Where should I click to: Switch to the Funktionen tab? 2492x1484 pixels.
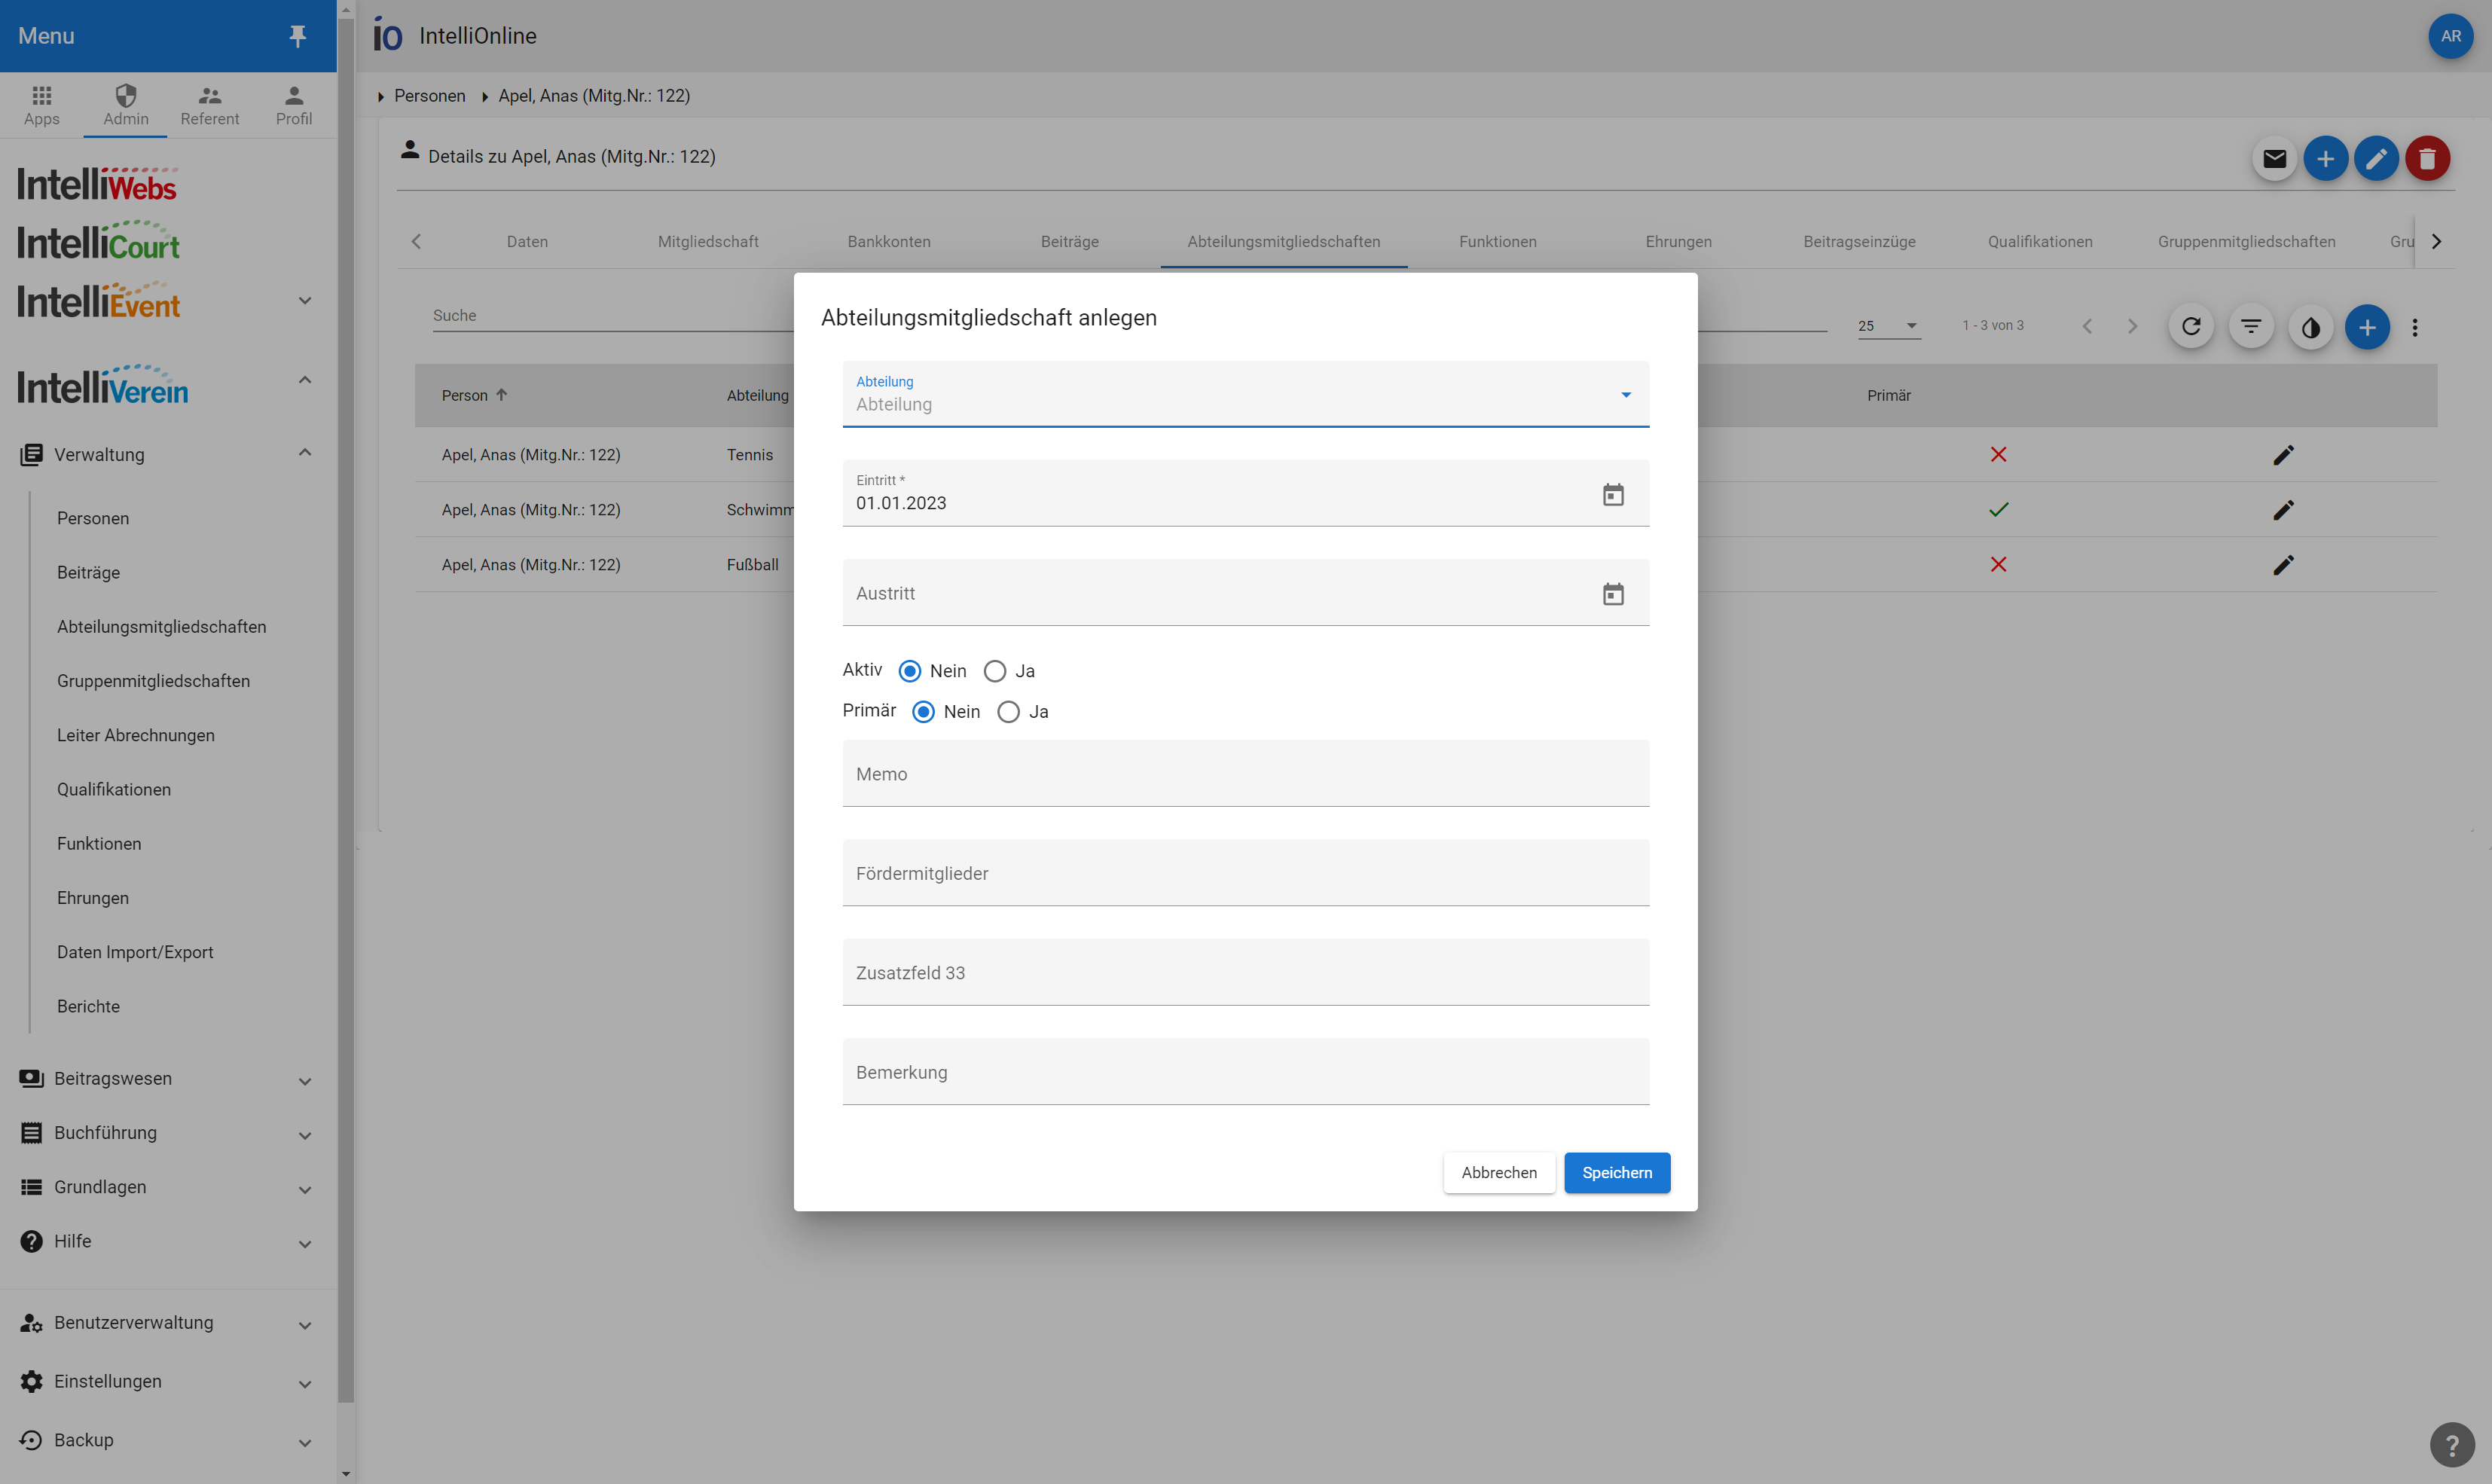[1497, 241]
